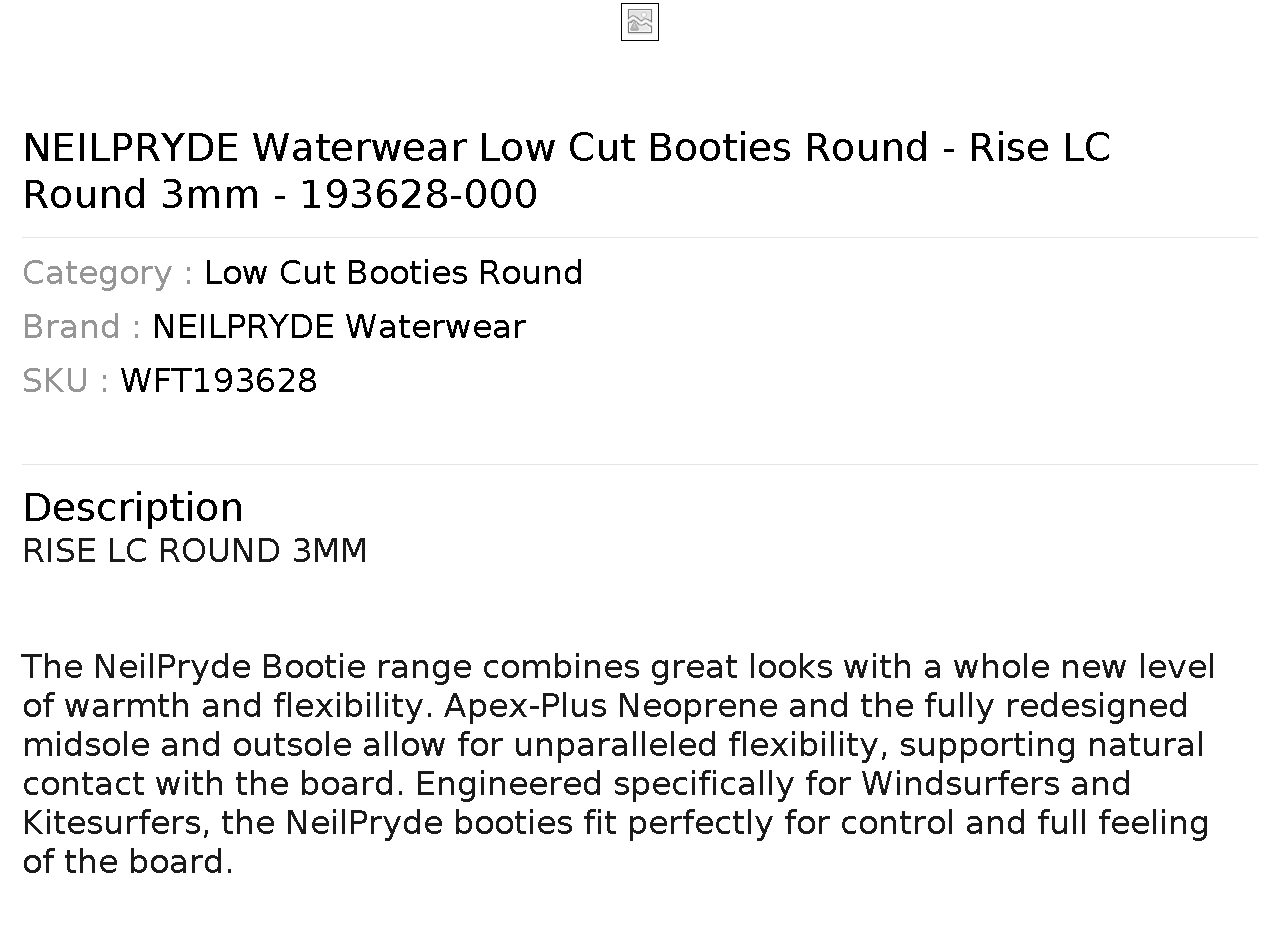Click the gray Category label
Viewport: 1280px width, 934px height.
pyautogui.click(x=107, y=273)
